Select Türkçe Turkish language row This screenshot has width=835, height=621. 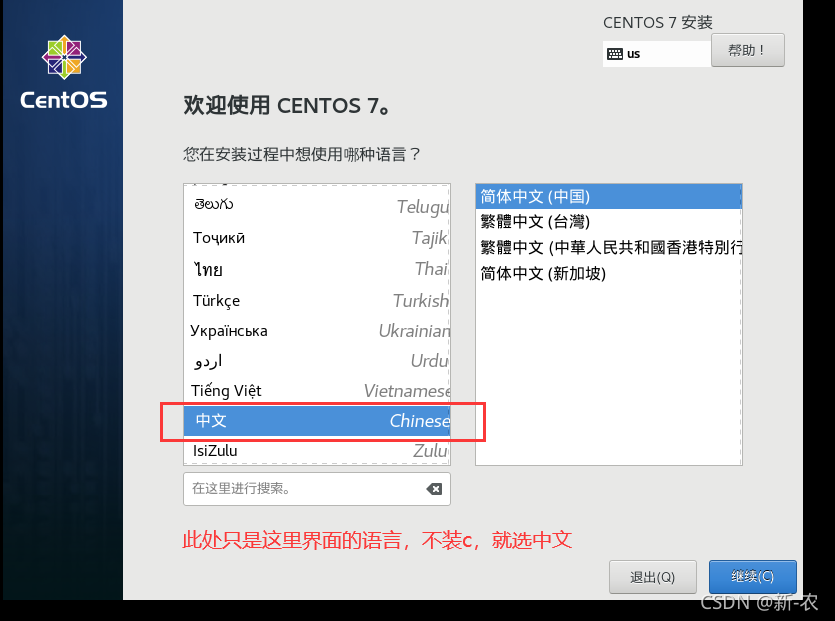tap(317, 300)
